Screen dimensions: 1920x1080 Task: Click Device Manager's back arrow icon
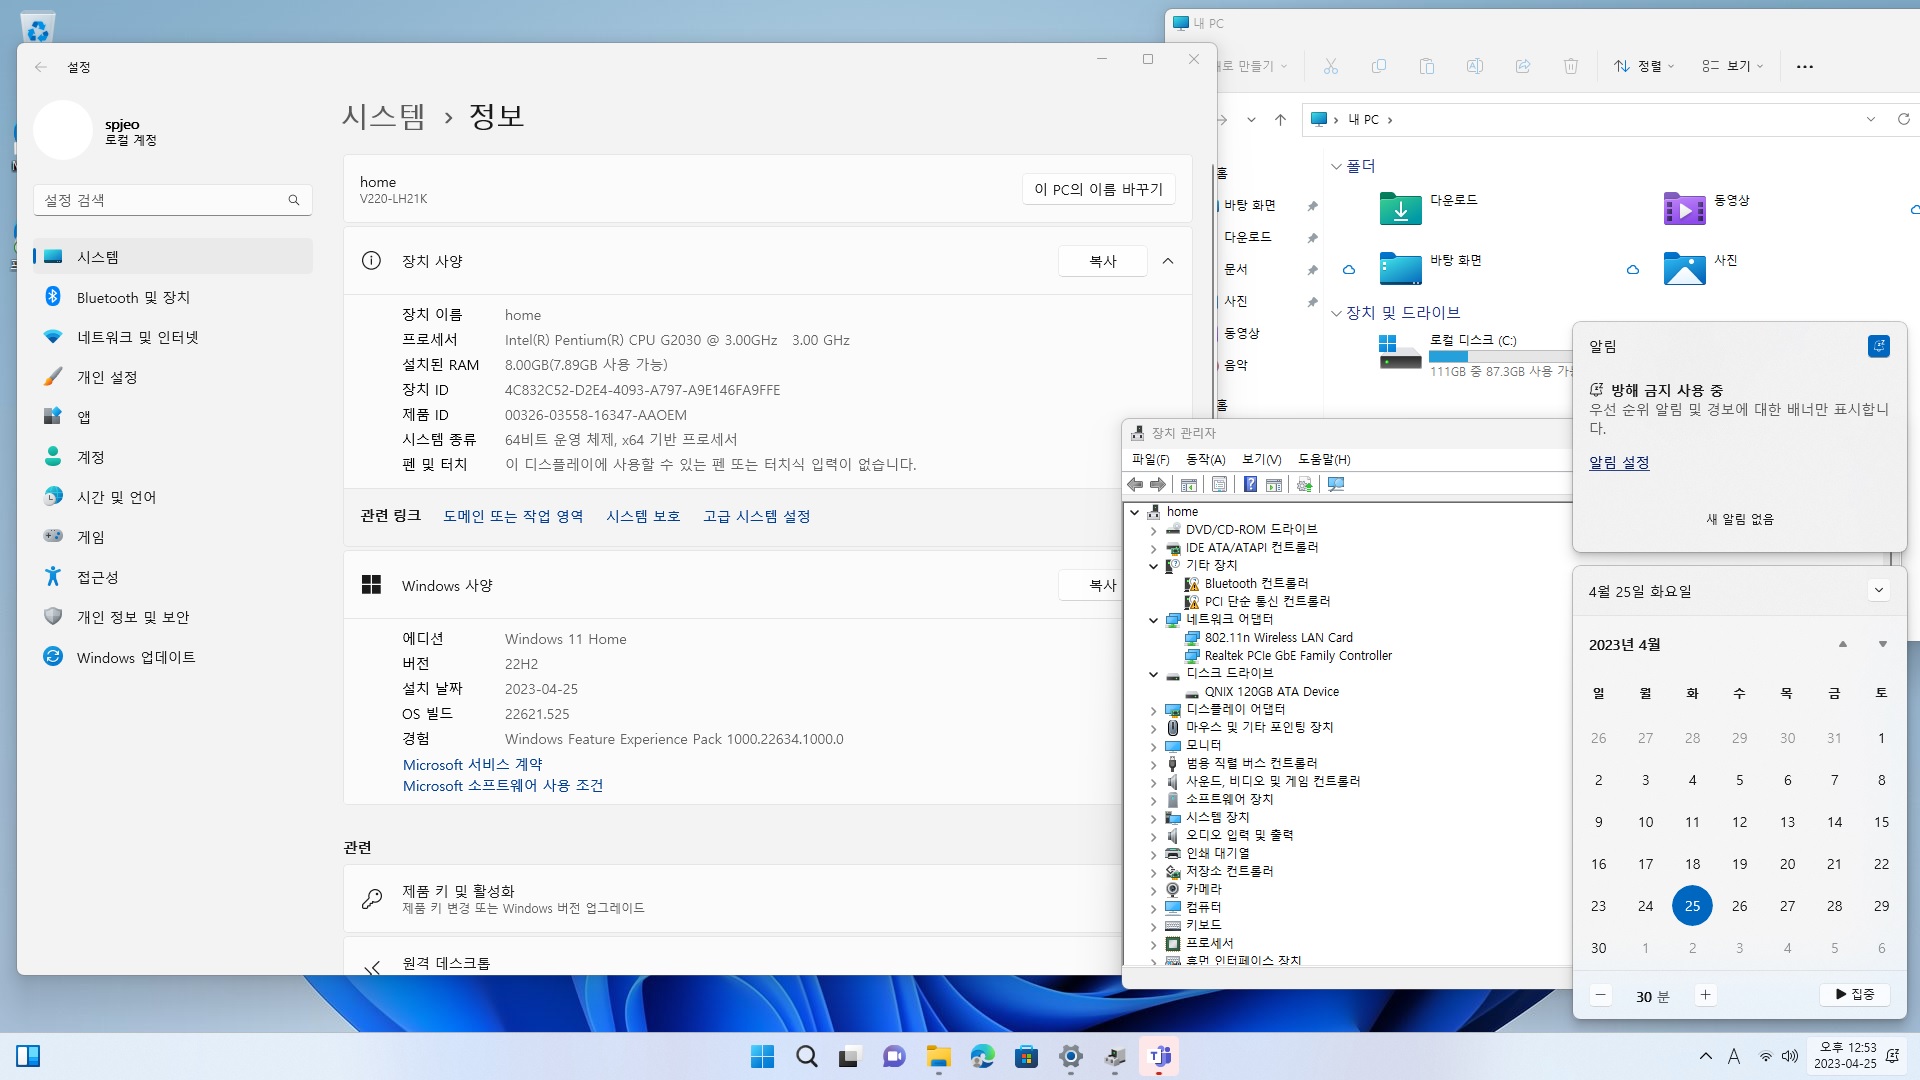pos(1135,485)
